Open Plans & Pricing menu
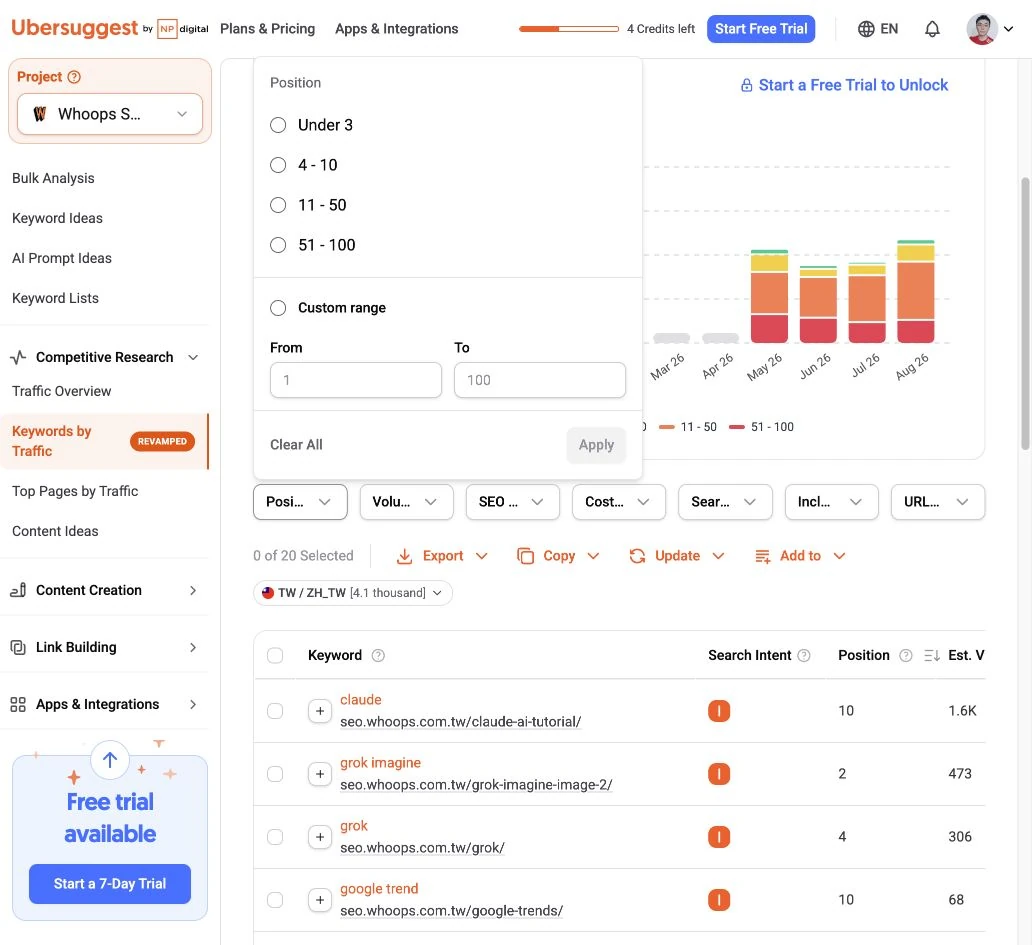The height and width of the screenshot is (945, 1032). (267, 29)
